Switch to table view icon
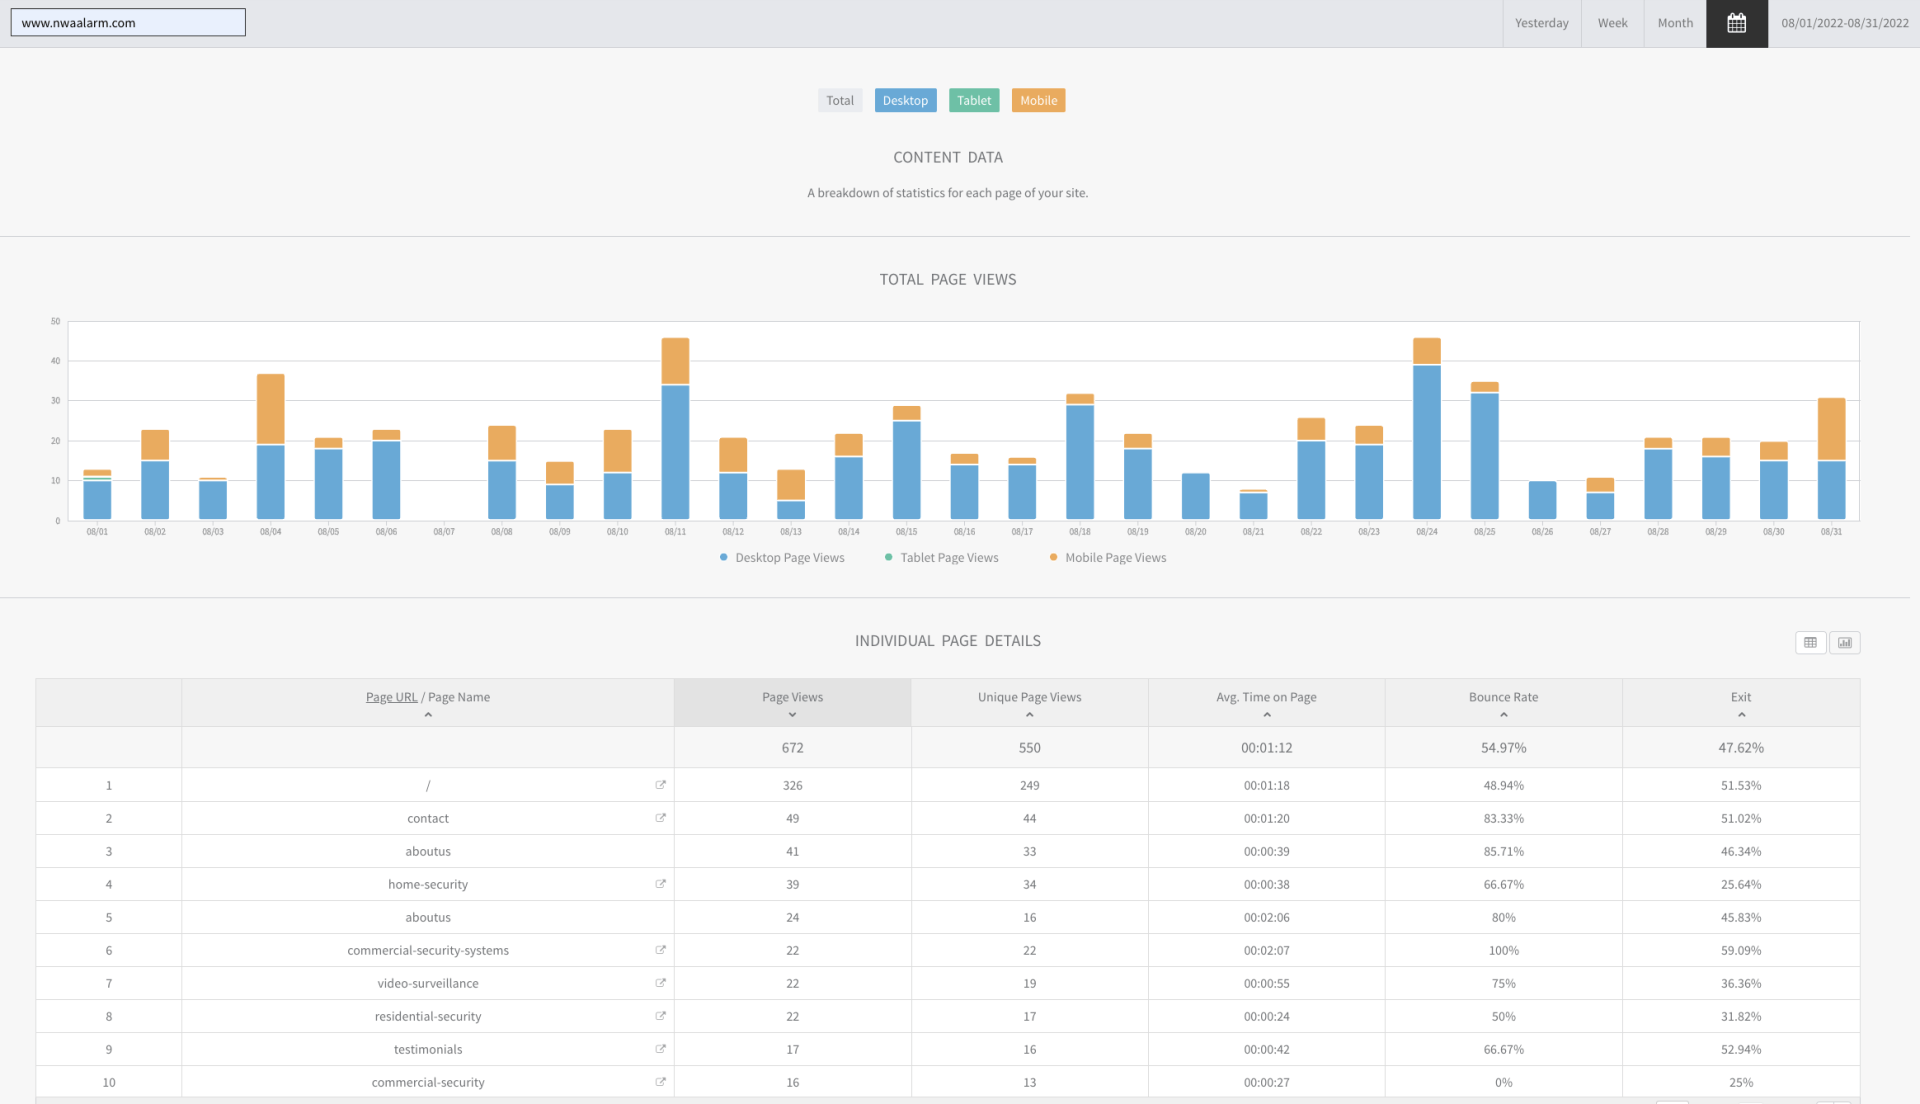This screenshot has width=1920, height=1104. pos(1810,643)
